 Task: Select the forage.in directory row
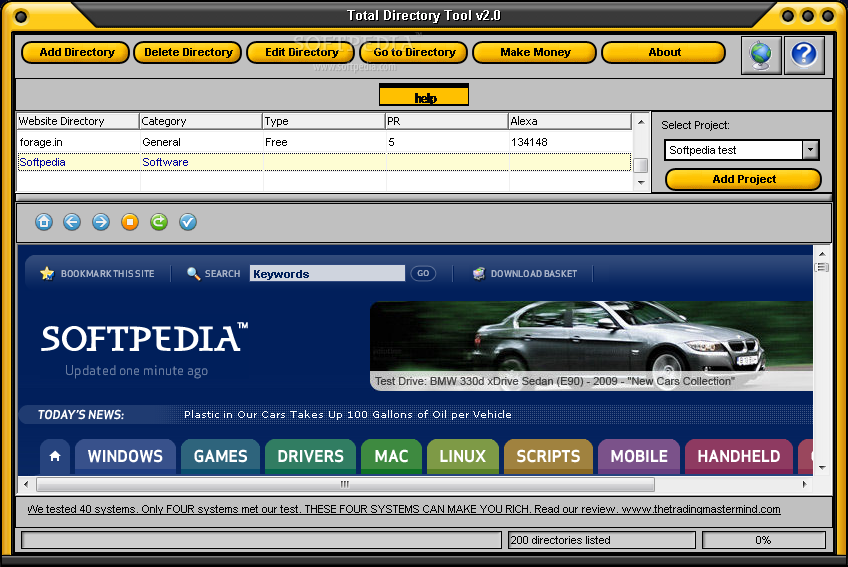[x=324, y=142]
